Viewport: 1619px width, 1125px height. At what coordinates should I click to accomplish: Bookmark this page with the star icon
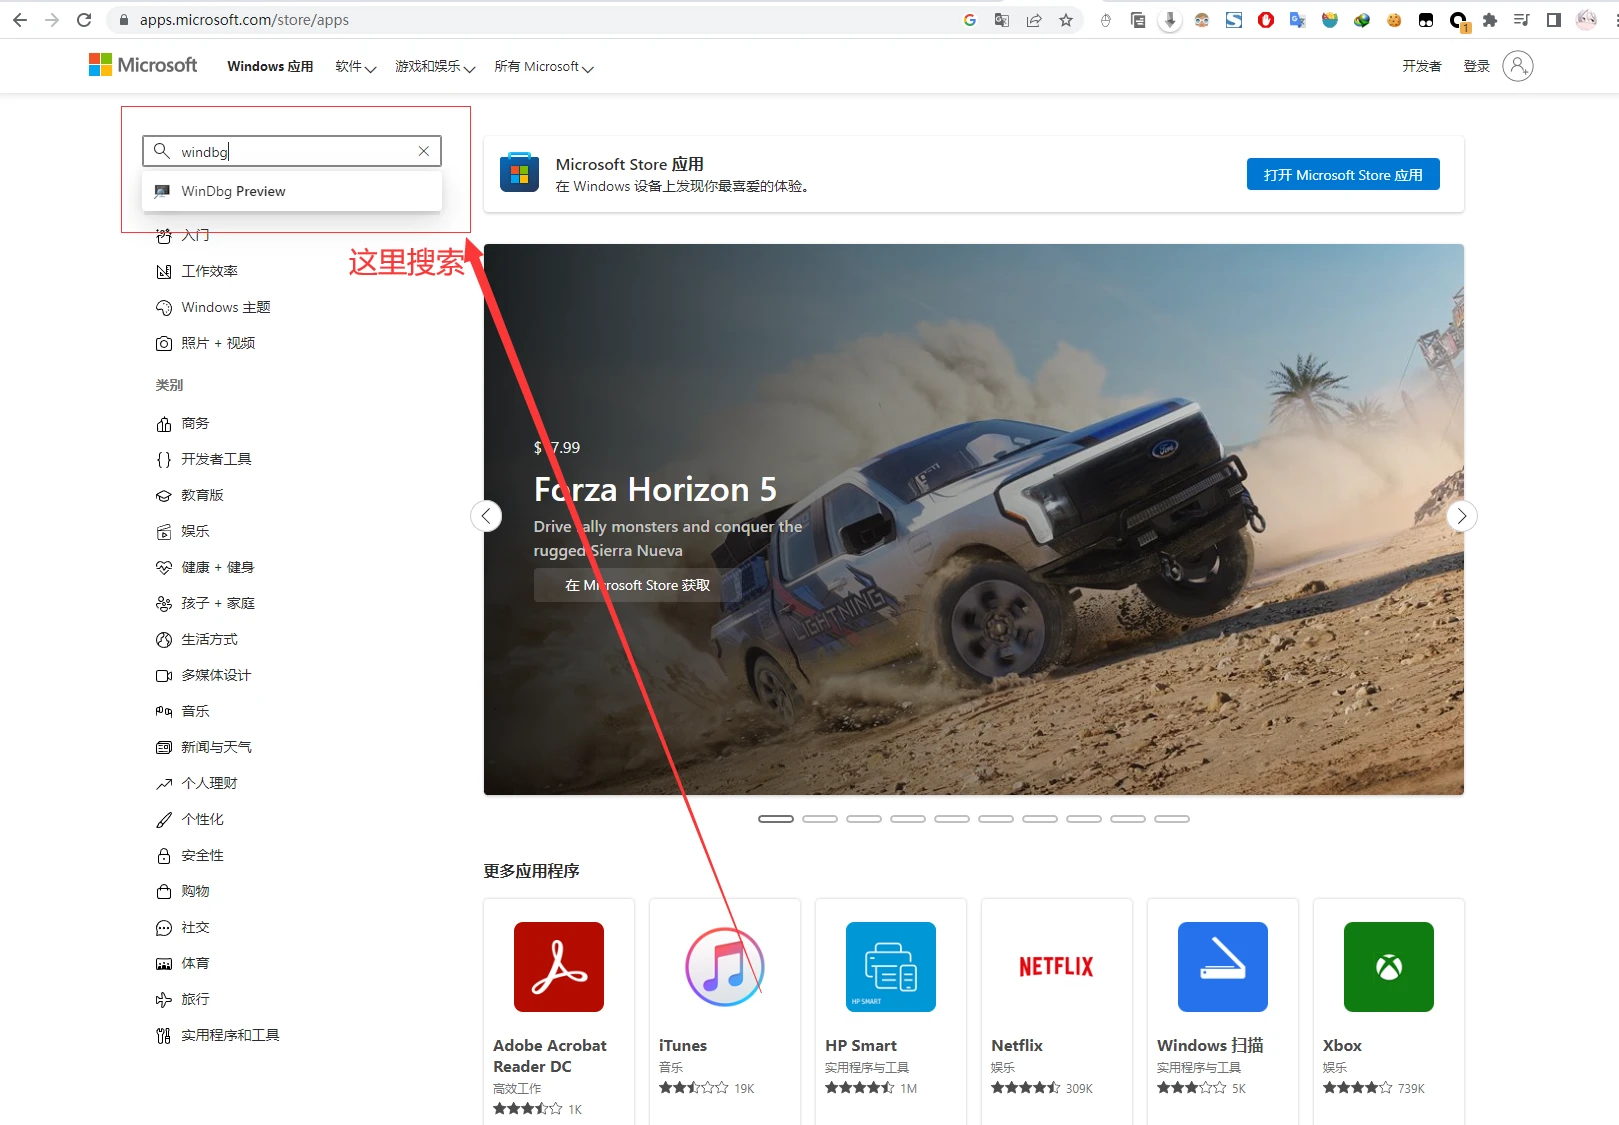point(1066,20)
